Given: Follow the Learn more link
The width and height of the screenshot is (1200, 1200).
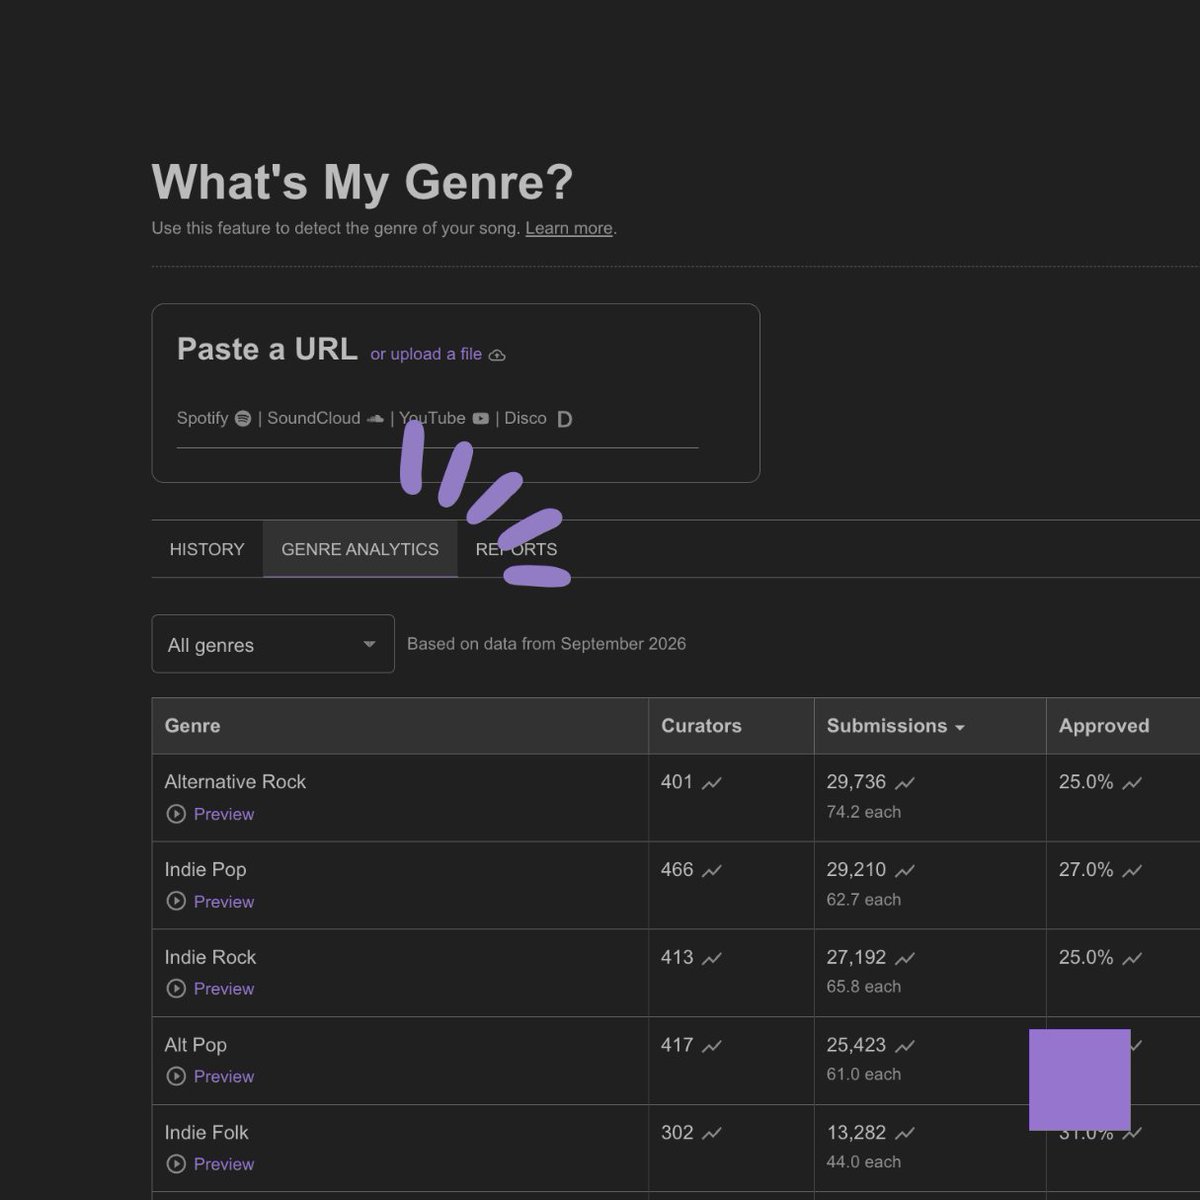Looking at the screenshot, I should pyautogui.click(x=569, y=228).
